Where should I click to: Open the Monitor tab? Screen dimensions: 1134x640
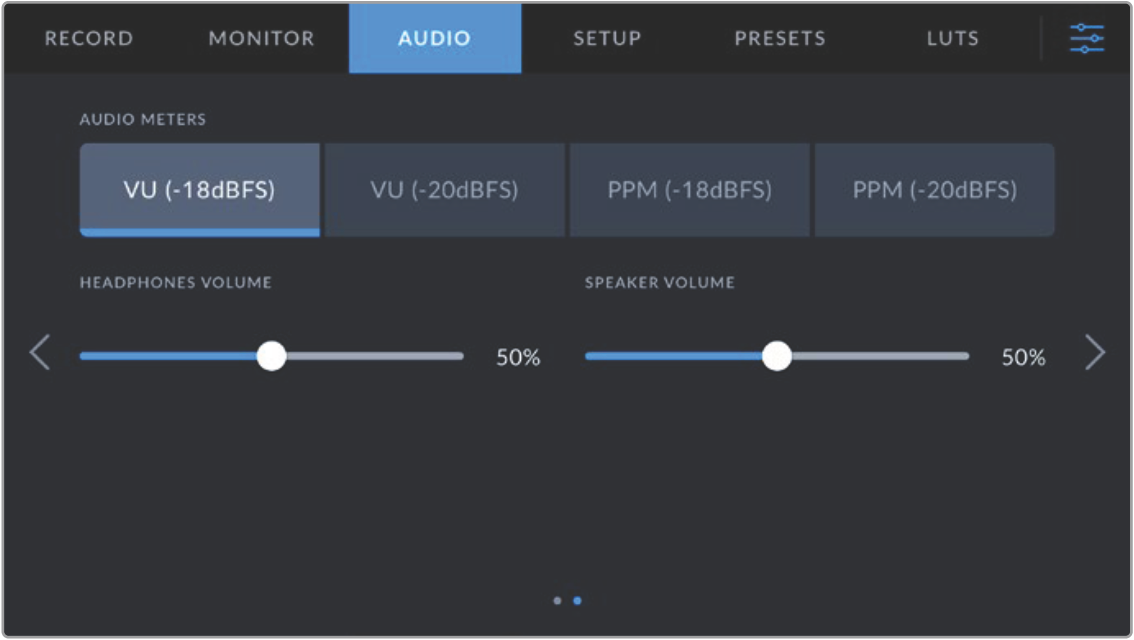(x=261, y=39)
